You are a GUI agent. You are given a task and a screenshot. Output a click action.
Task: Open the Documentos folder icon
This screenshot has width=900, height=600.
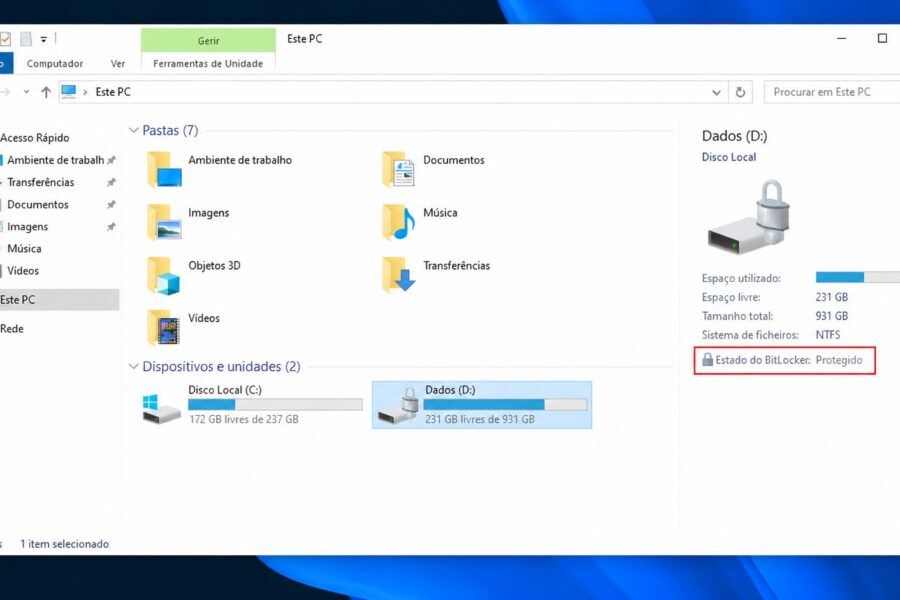pyautogui.click(x=399, y=169)
